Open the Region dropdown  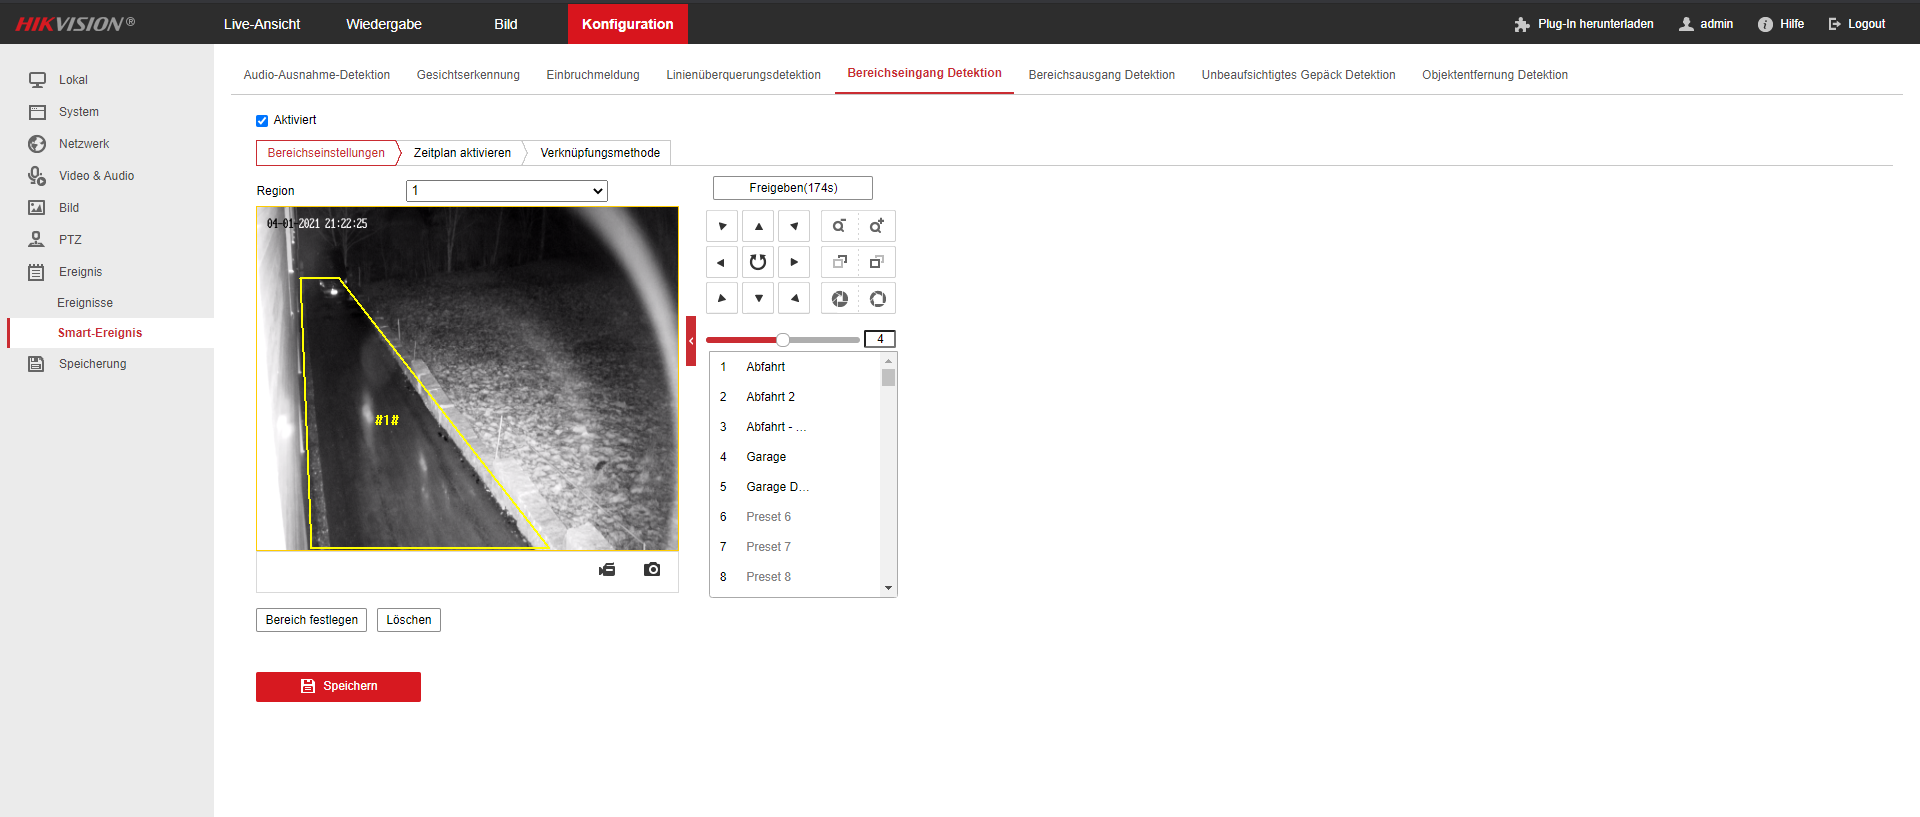[x=506, y=191]
